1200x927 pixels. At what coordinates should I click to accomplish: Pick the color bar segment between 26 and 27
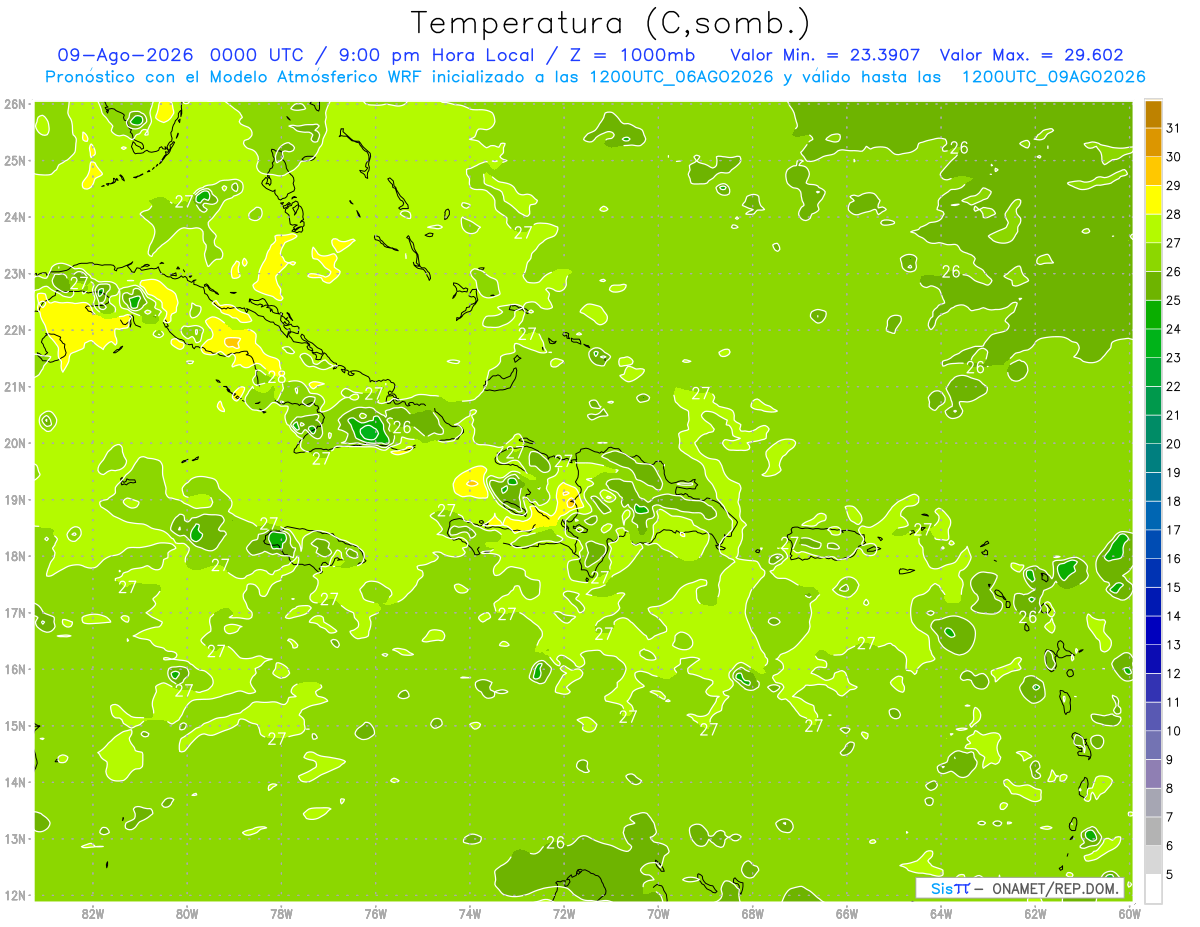(1153, 257)
